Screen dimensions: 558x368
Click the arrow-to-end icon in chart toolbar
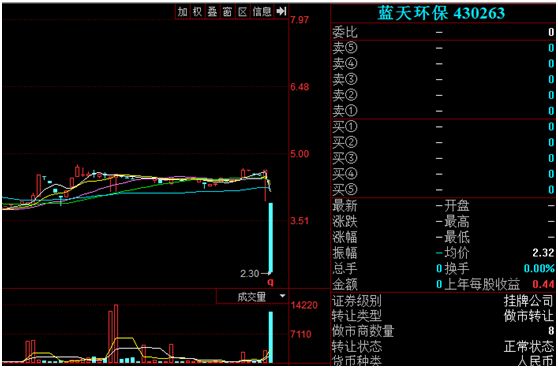click(x=281, y=12)
